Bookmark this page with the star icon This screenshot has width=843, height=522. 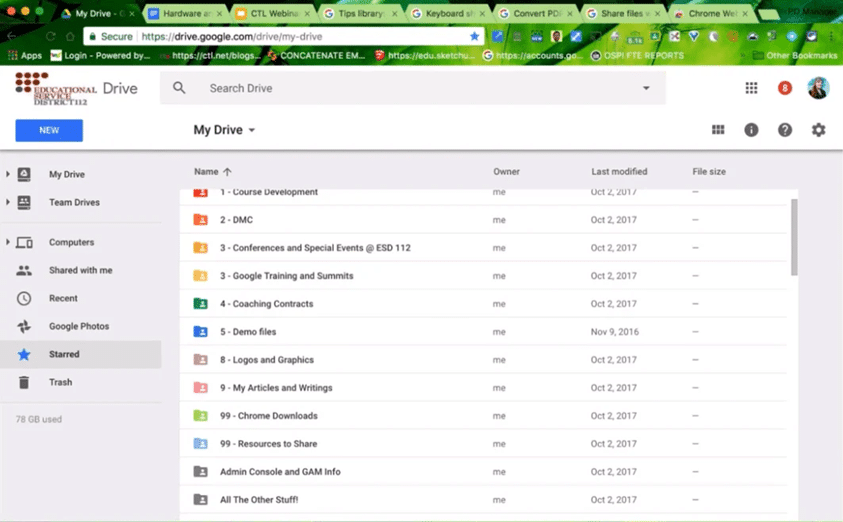tap(475, 36)
